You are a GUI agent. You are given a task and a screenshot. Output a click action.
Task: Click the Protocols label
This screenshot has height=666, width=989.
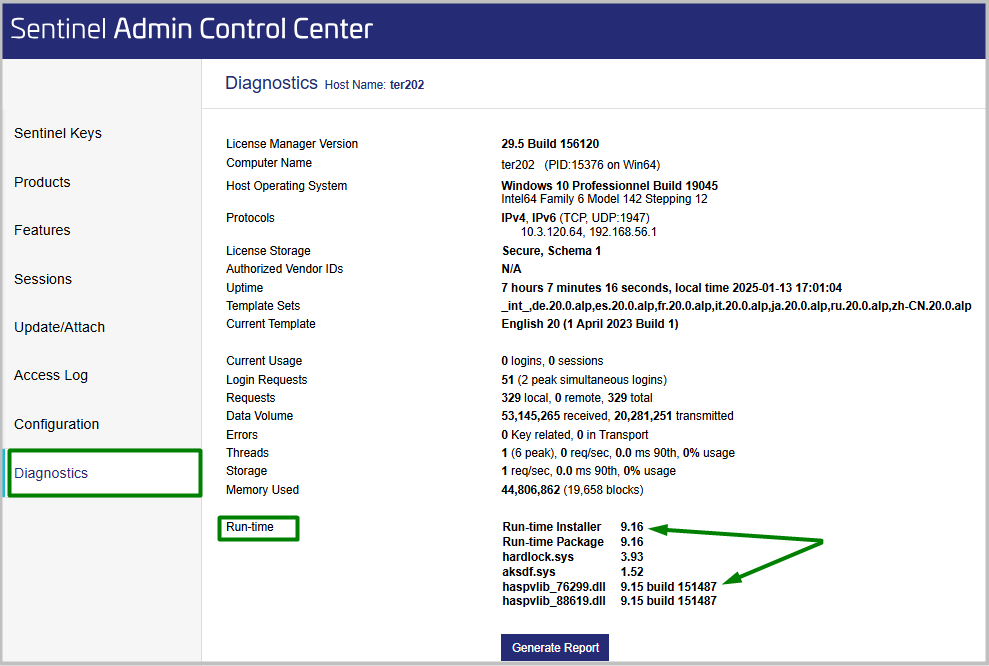pos(250,218)
